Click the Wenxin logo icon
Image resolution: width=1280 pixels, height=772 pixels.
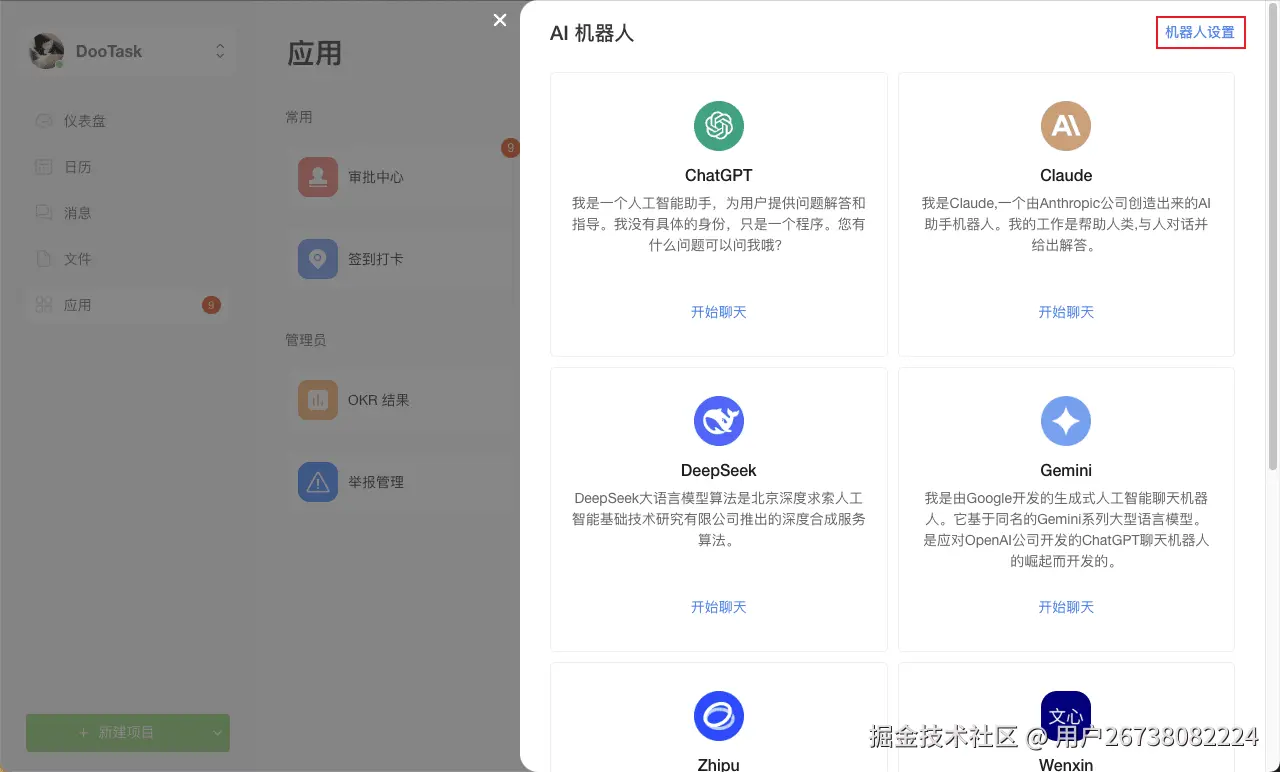click(1066, 716)
